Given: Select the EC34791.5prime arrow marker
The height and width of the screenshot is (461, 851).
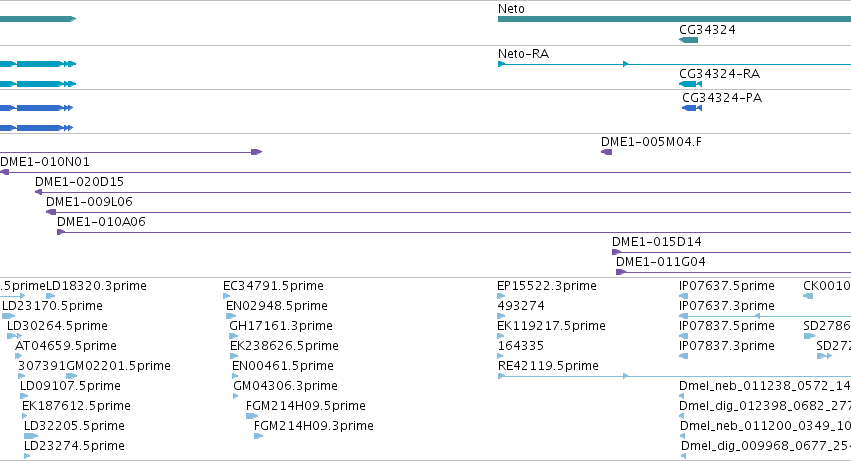Looking at the screenshot, I should click(x=227, y=296).
